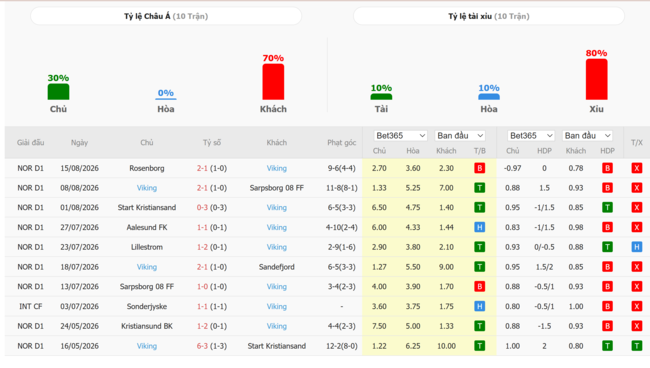Click blue H T/B icon in Sonderjyske row

click(480, 306)
